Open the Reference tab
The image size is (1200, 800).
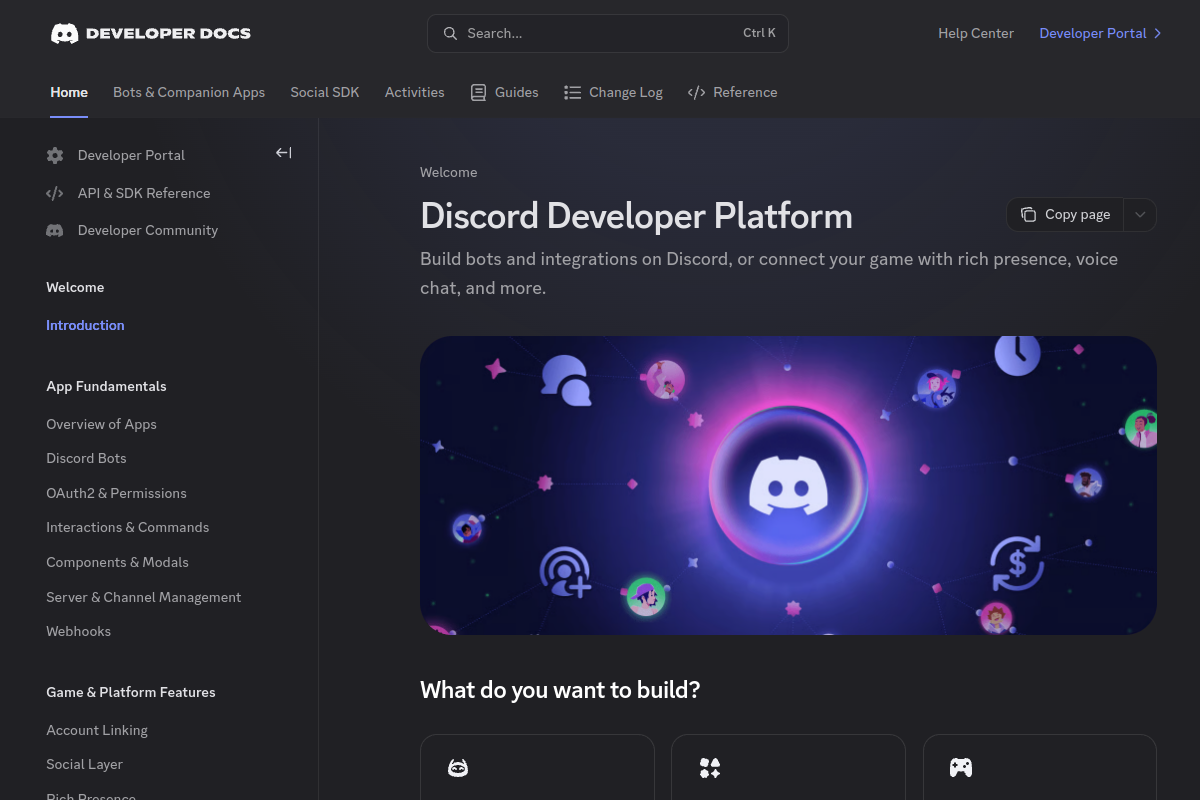tap(732, 92)
